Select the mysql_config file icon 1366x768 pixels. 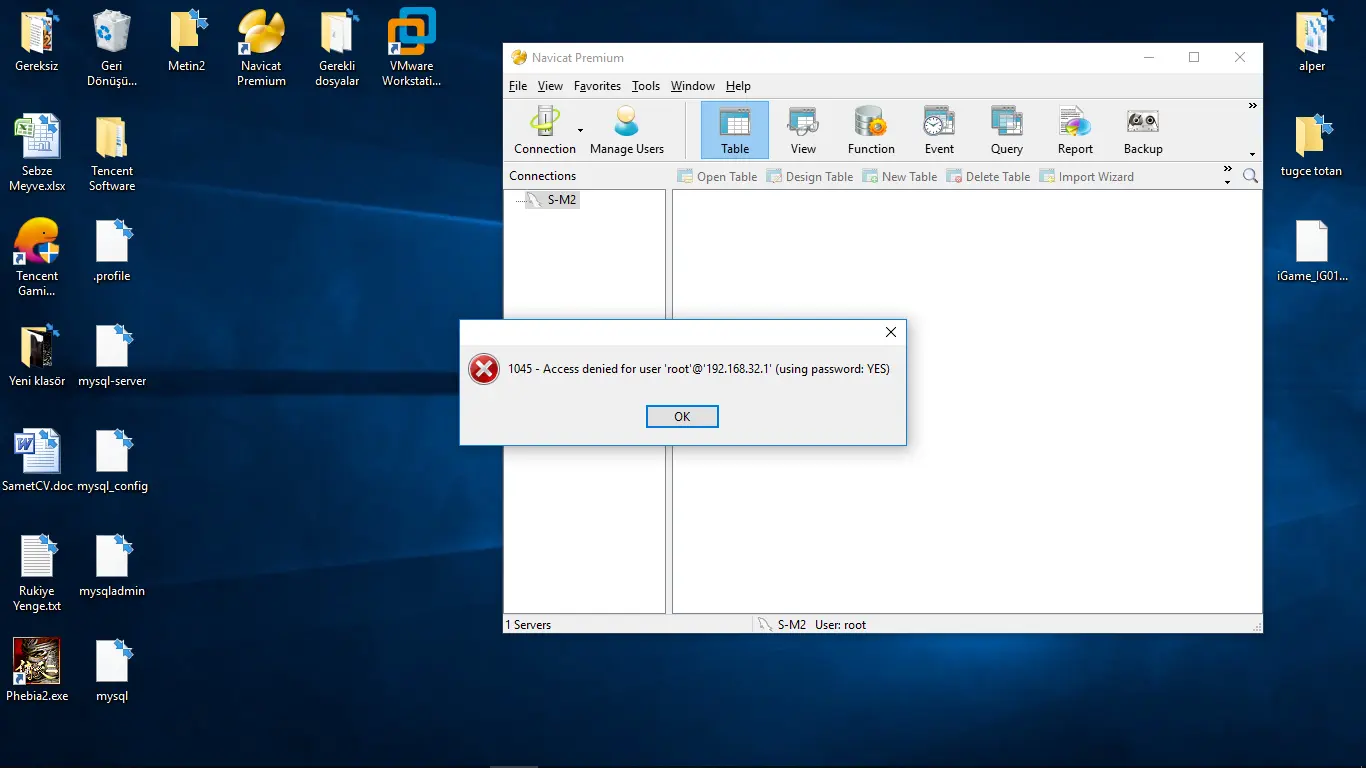(112, 461)
